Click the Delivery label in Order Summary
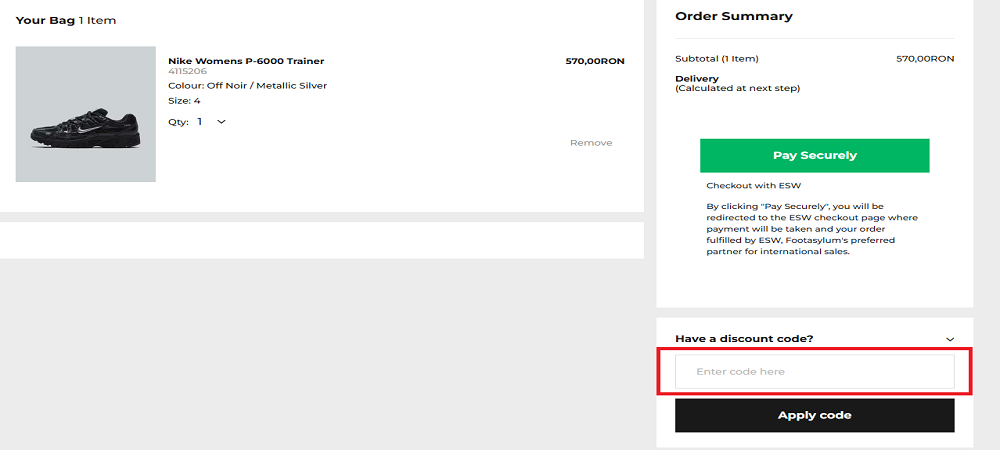This screenshot has height=450, width=1000. 697,78
